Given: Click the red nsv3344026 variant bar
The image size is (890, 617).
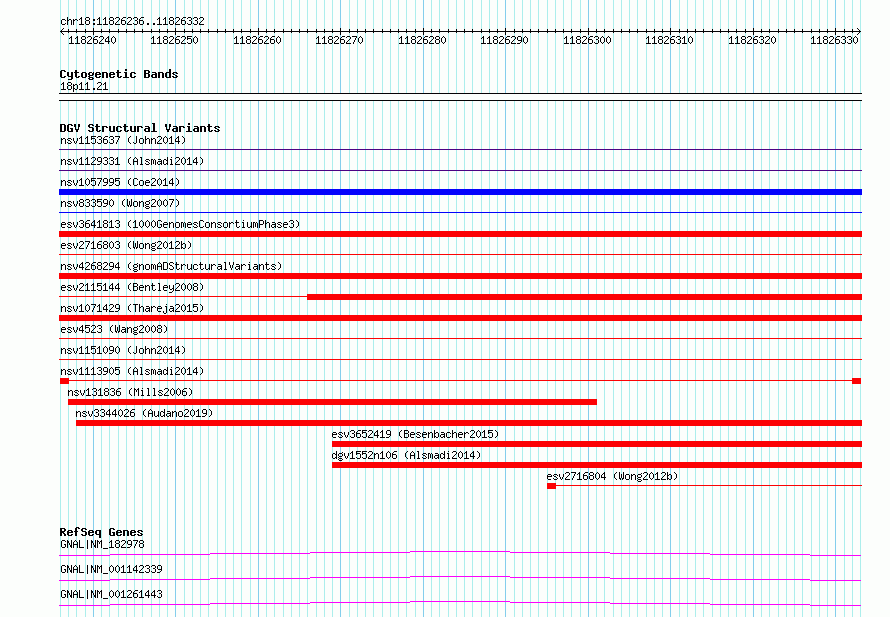Looking at the screenshot, I should coord(469,423).
